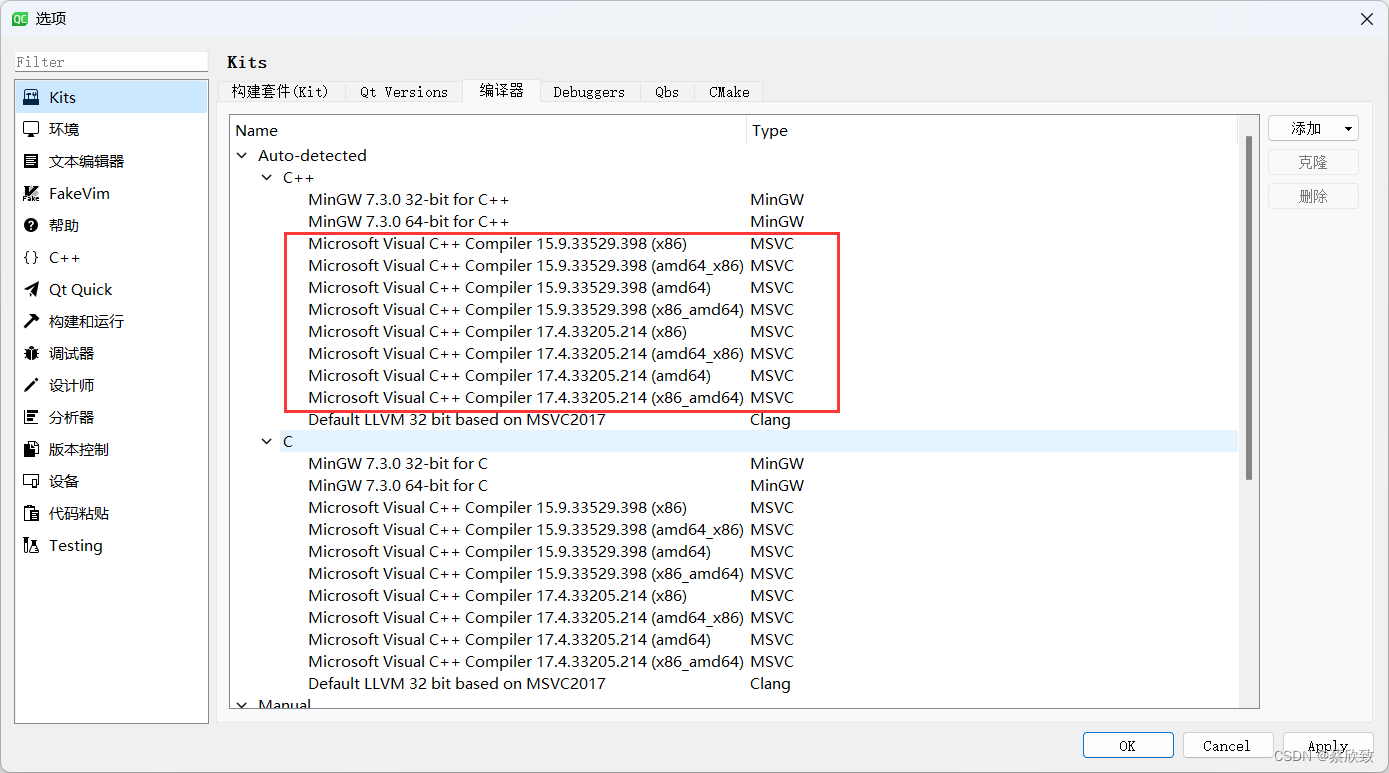
Task: Close the 选项 dialog window
Action: coord(1366,19)
